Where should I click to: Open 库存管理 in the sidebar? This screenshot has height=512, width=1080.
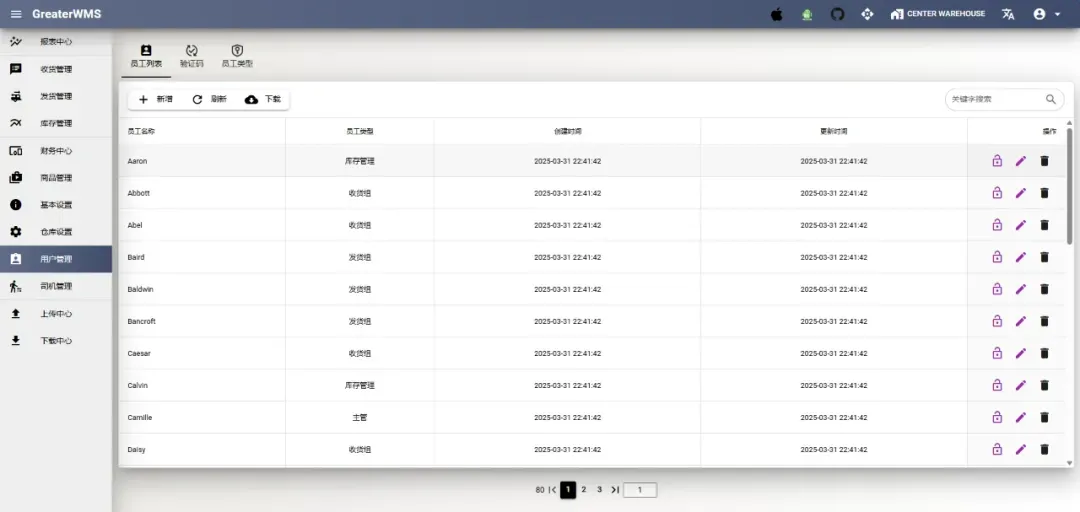coord(56,123)
